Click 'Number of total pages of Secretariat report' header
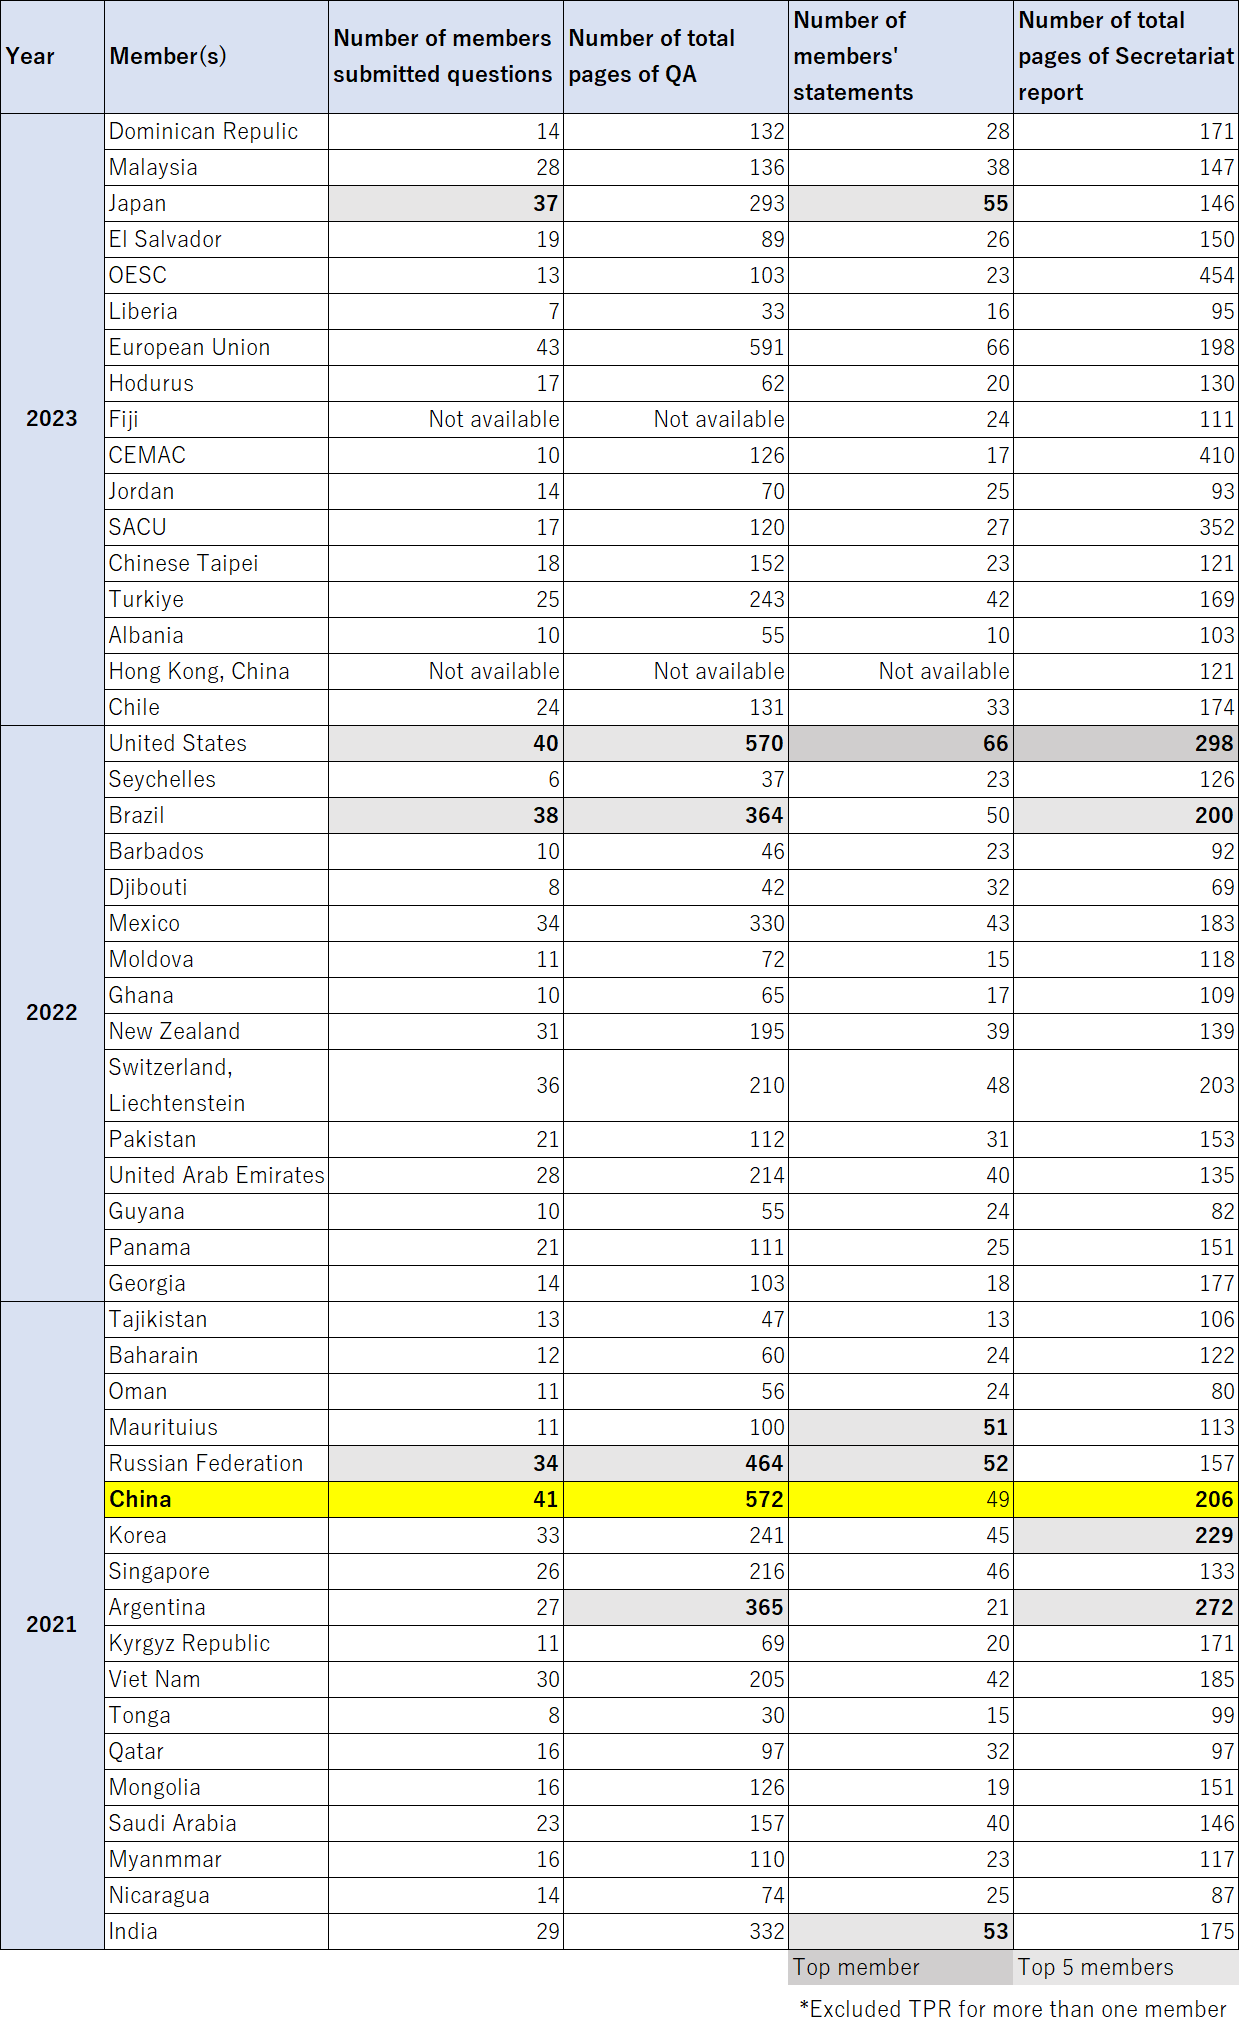This screenshot has height=2036, width=1240. coord(1126,57)
